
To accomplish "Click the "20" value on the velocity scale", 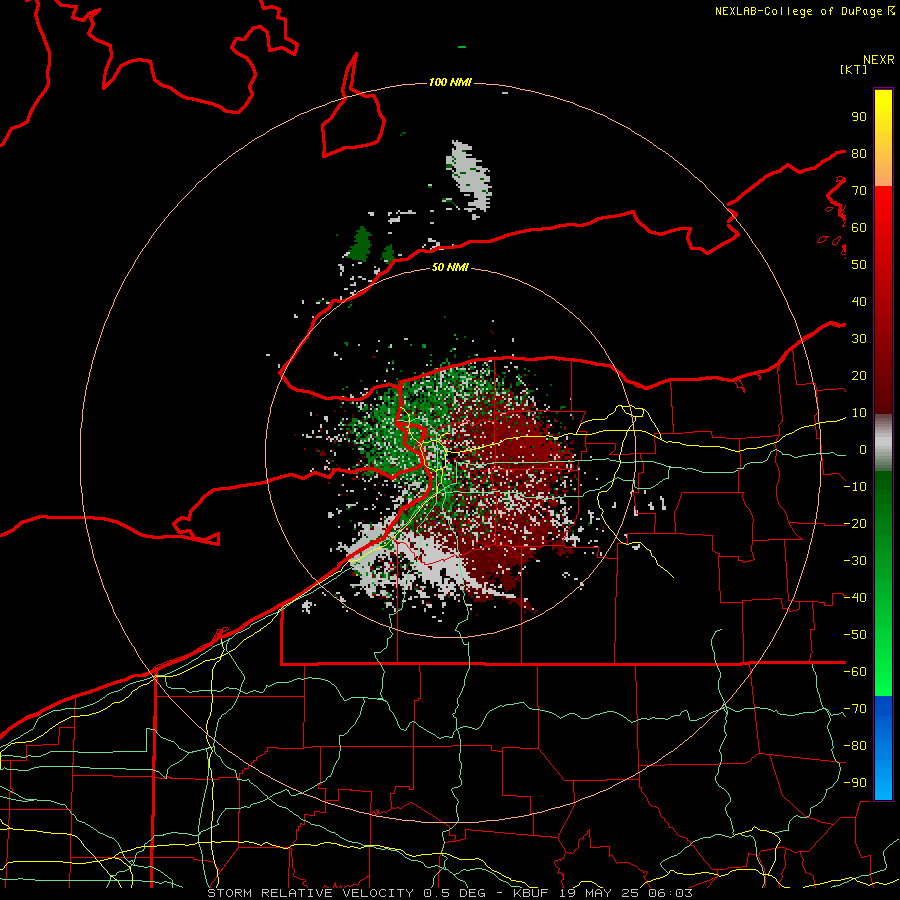I will 859,375.
